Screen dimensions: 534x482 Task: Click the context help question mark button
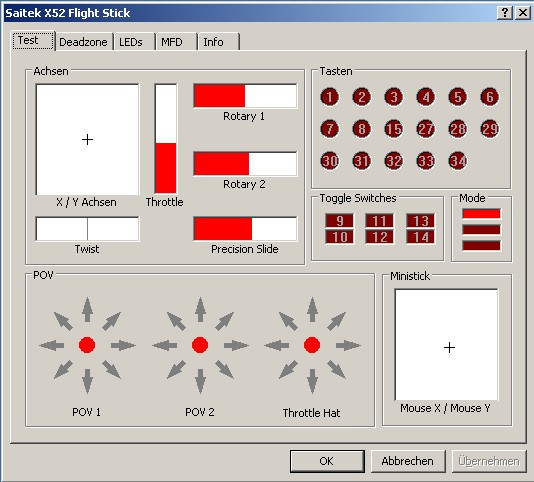(x=505, y=13)
